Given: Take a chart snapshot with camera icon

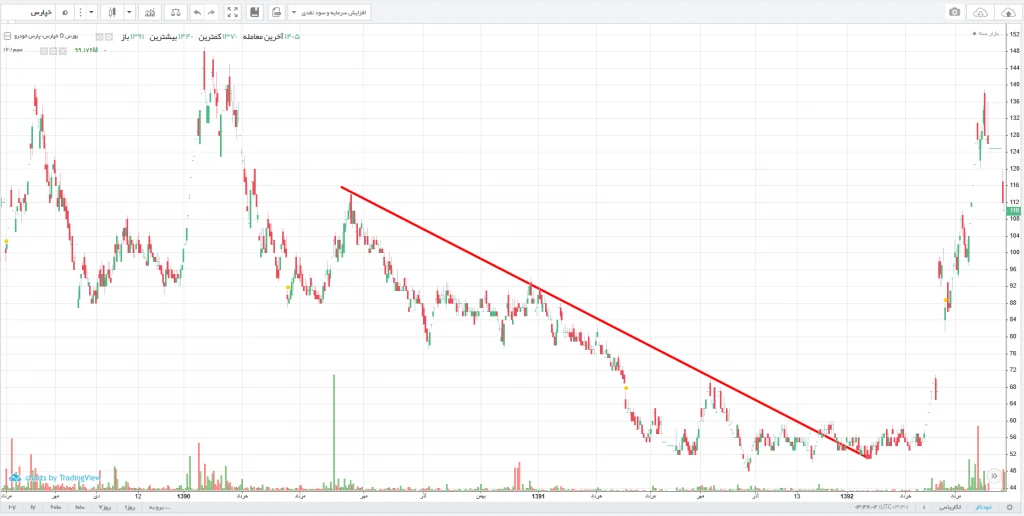Looking at the screenshot, I should [955, 12].
